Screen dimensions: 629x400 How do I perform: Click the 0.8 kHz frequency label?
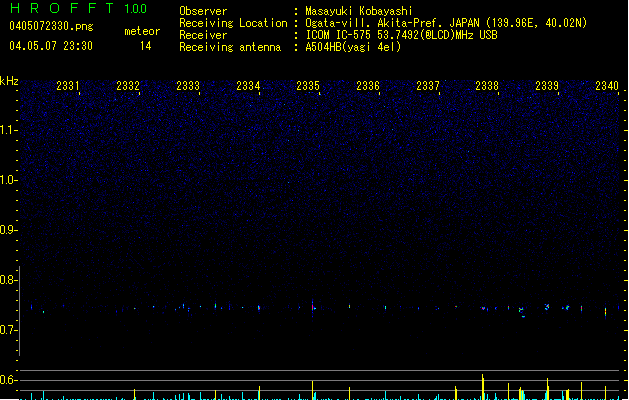pyautogui.click(x=8, y=280)
